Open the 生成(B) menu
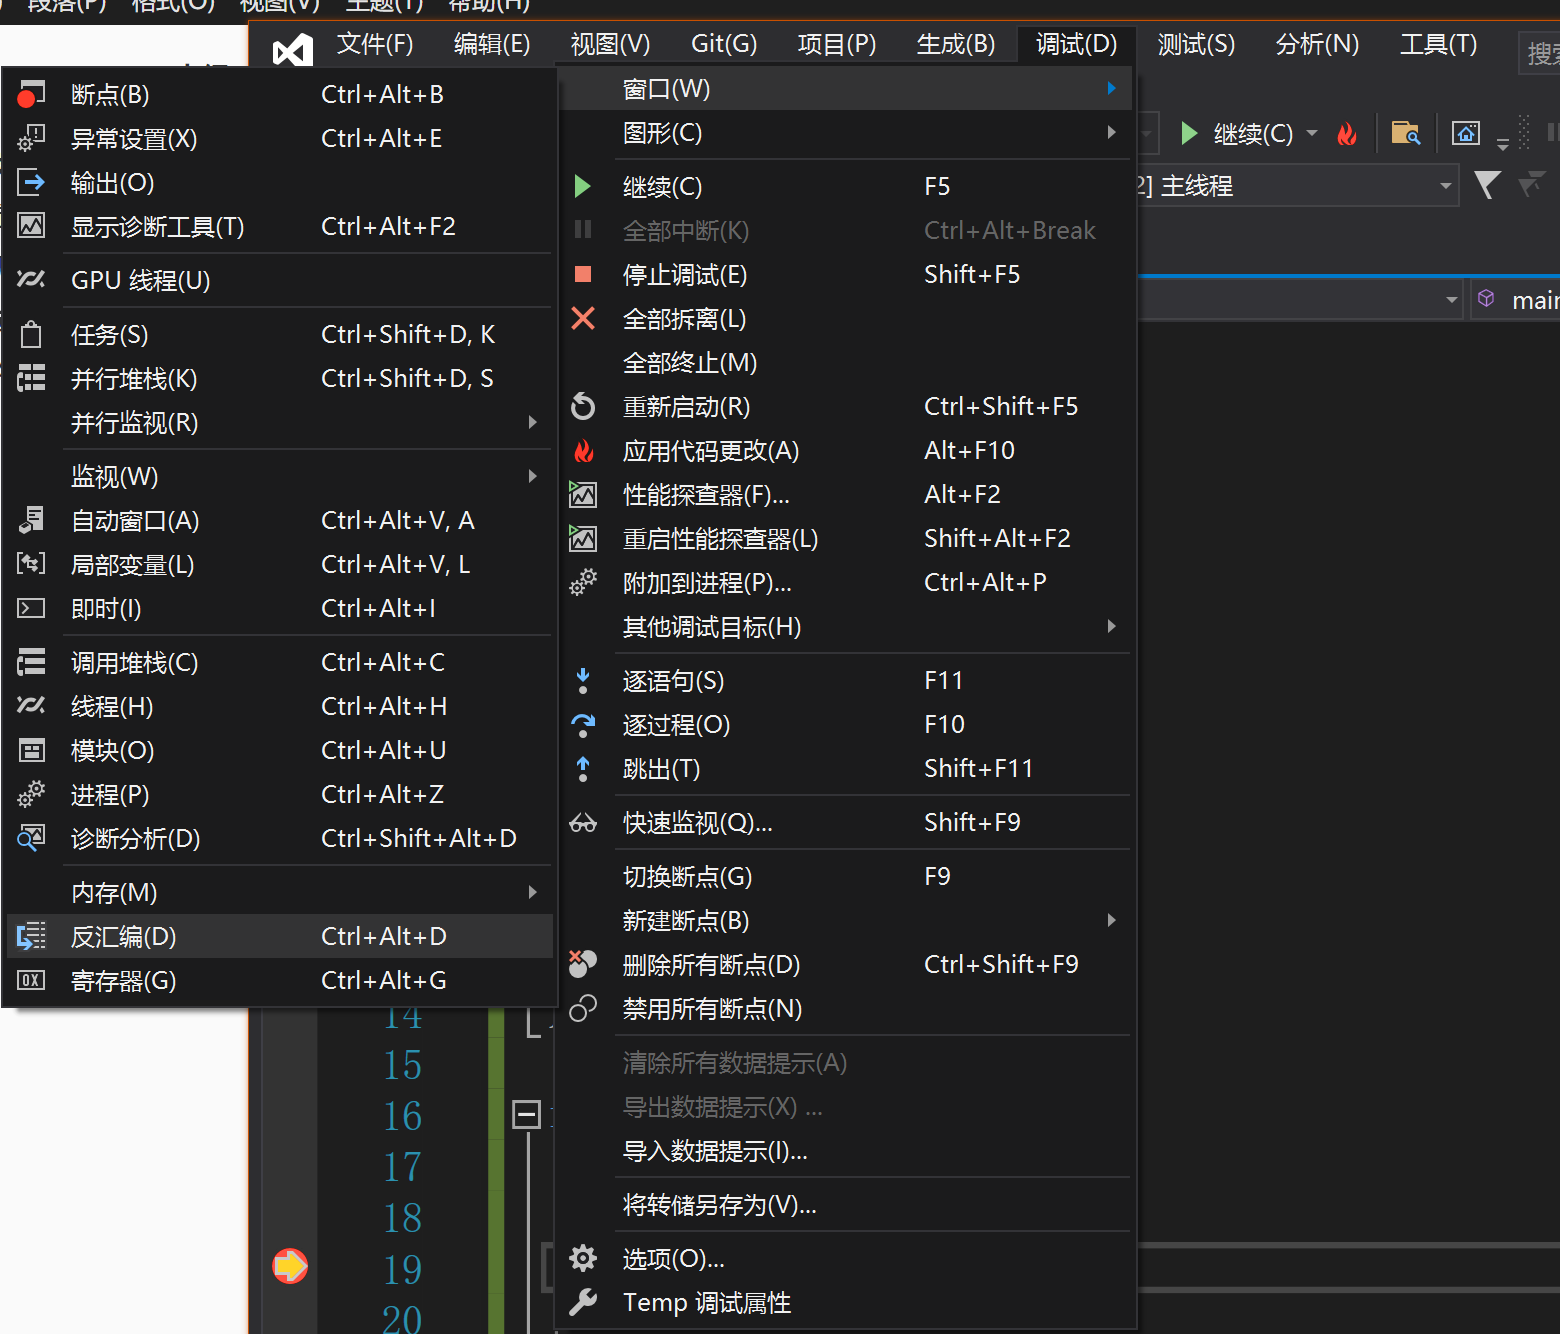This screenshot has height=1334, width=1560. [x=956, y=44]
